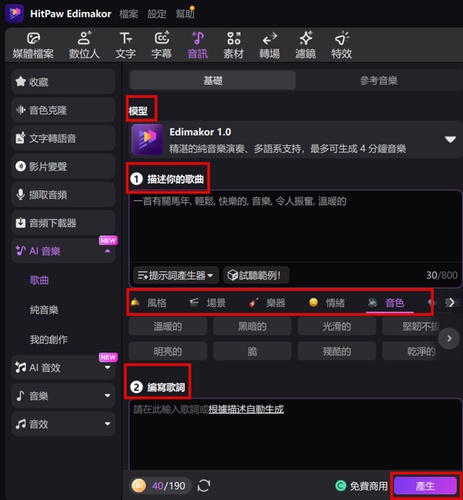This screenshot has width=463, height=500.
Task: Expand the 音樂 music section
Action: pyautogui.click(x=107, y=396)
